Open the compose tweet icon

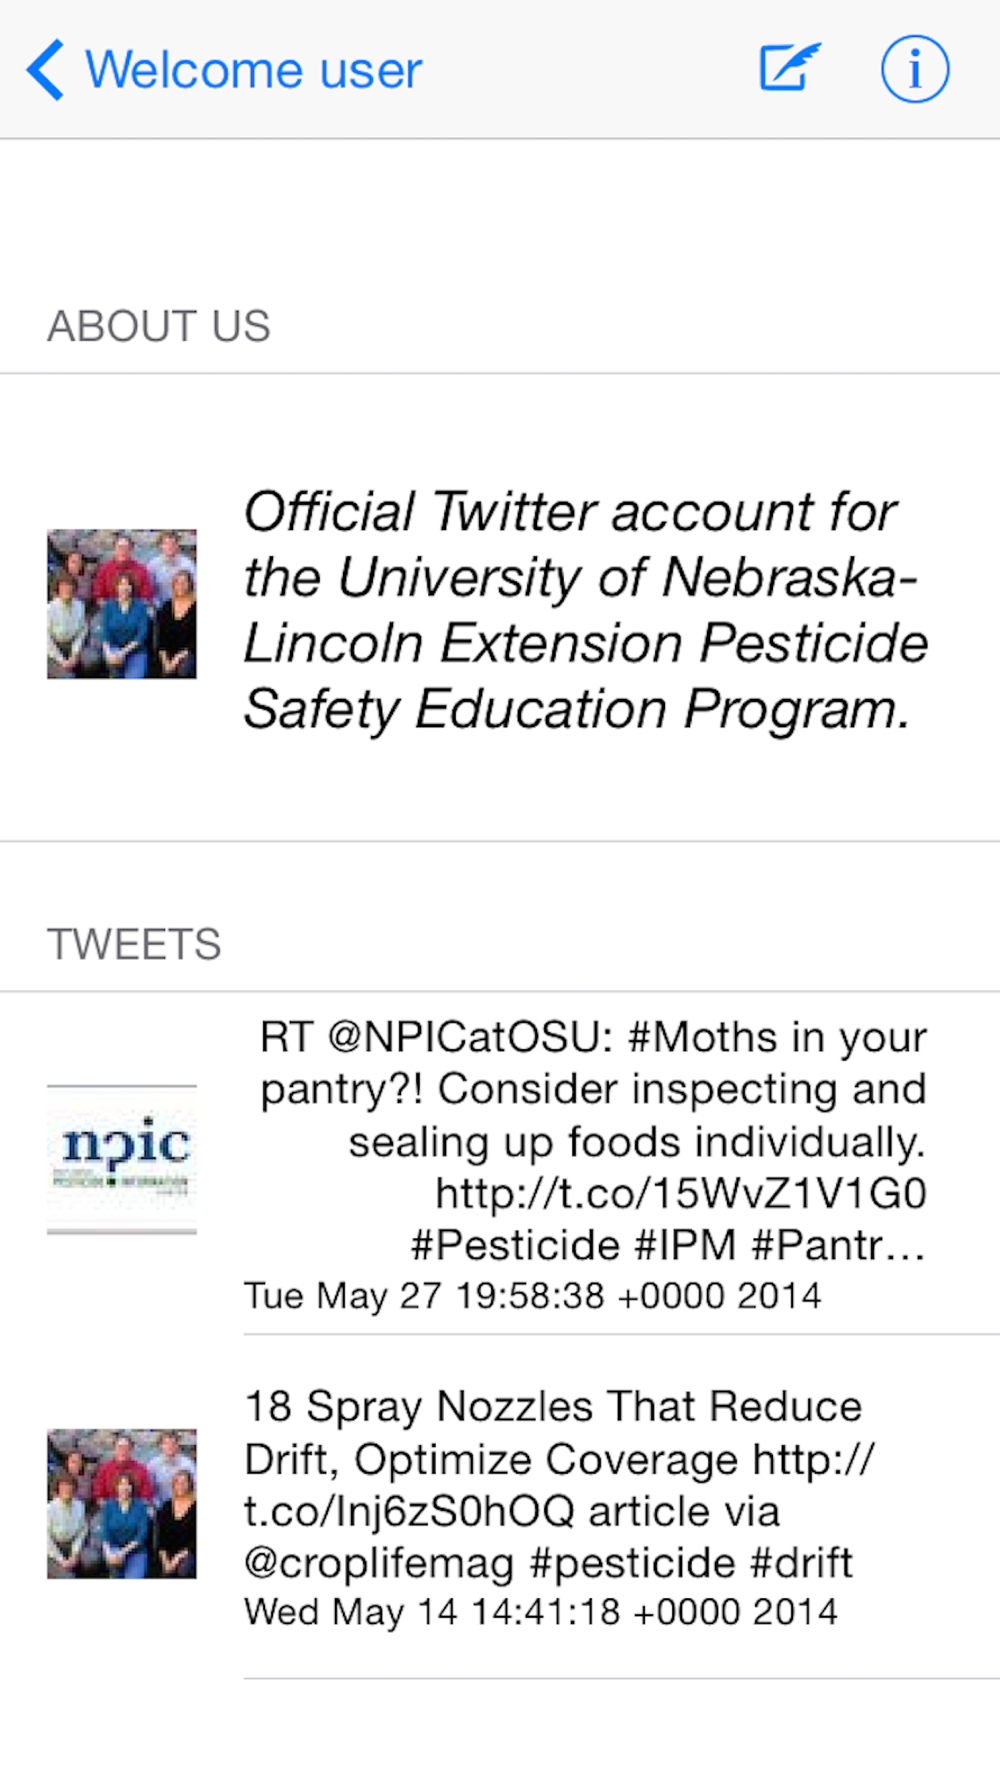point(789,68)
